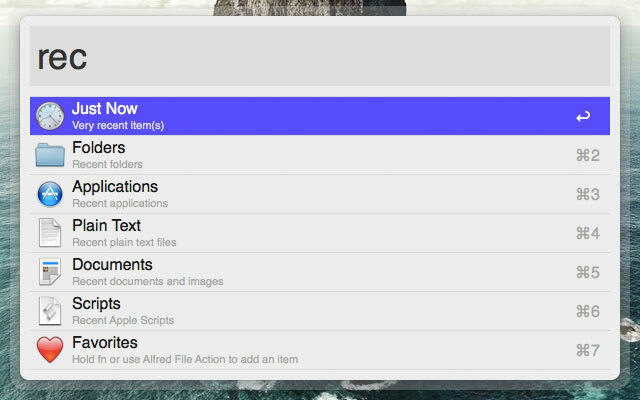Click the ⌘3 shortcut hint

click(588, 194)
